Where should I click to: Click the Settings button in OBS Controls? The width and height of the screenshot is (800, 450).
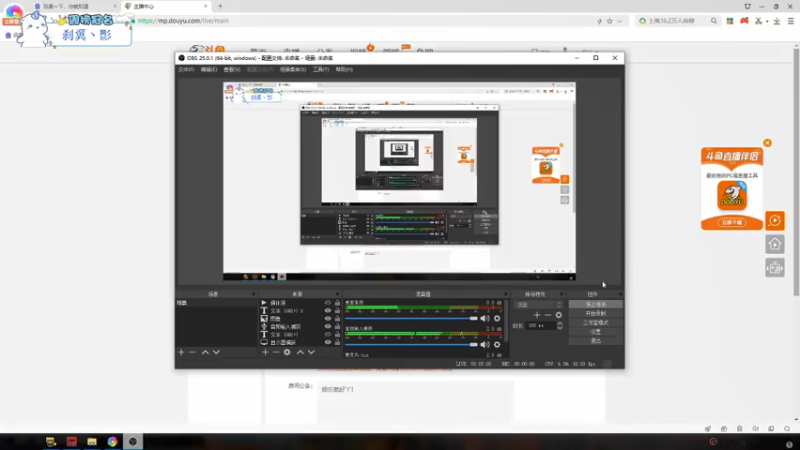tap(595, 332)
